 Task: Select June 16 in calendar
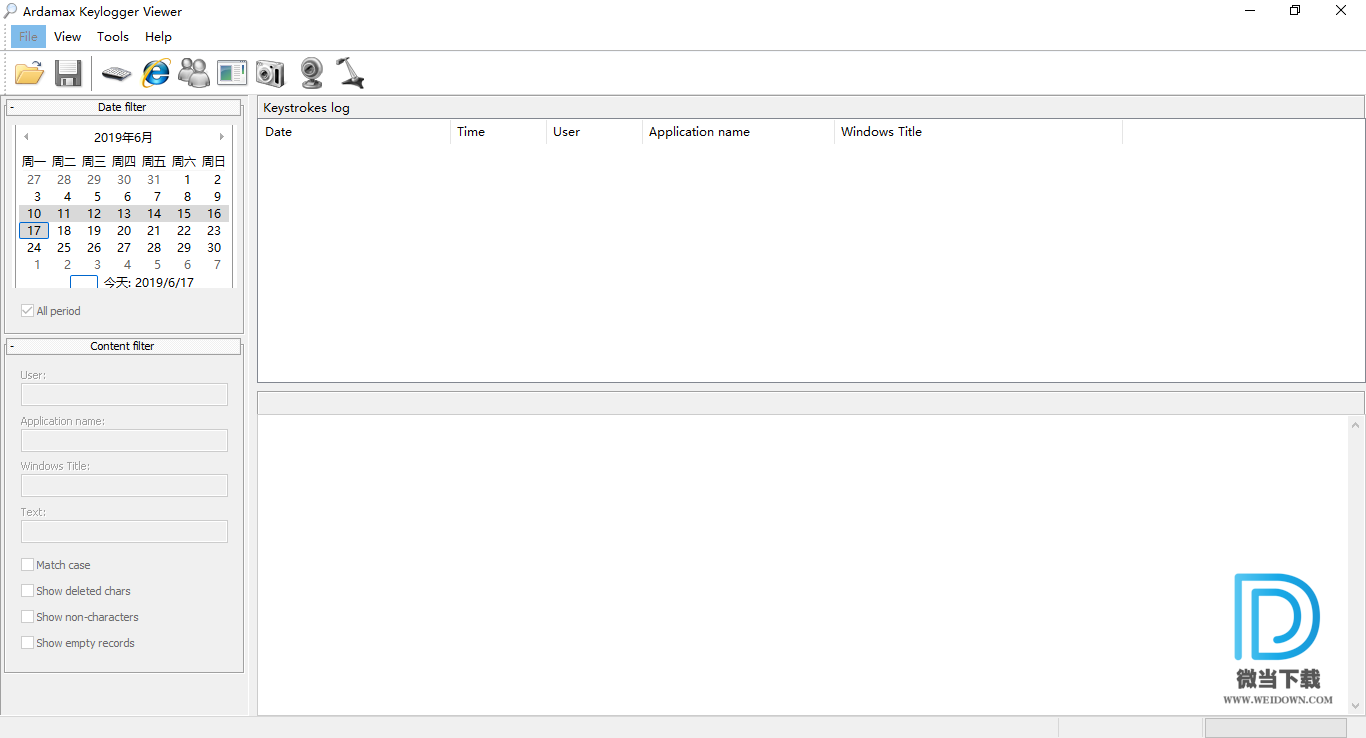tap(214, 214)
